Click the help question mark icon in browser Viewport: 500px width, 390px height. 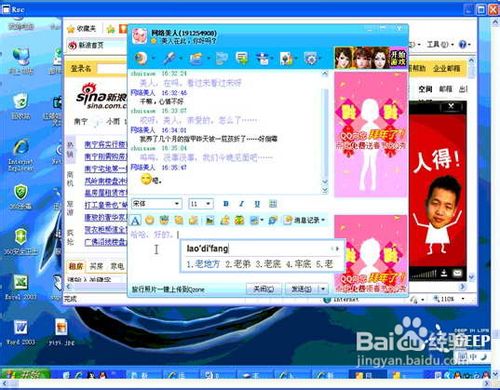463,44
